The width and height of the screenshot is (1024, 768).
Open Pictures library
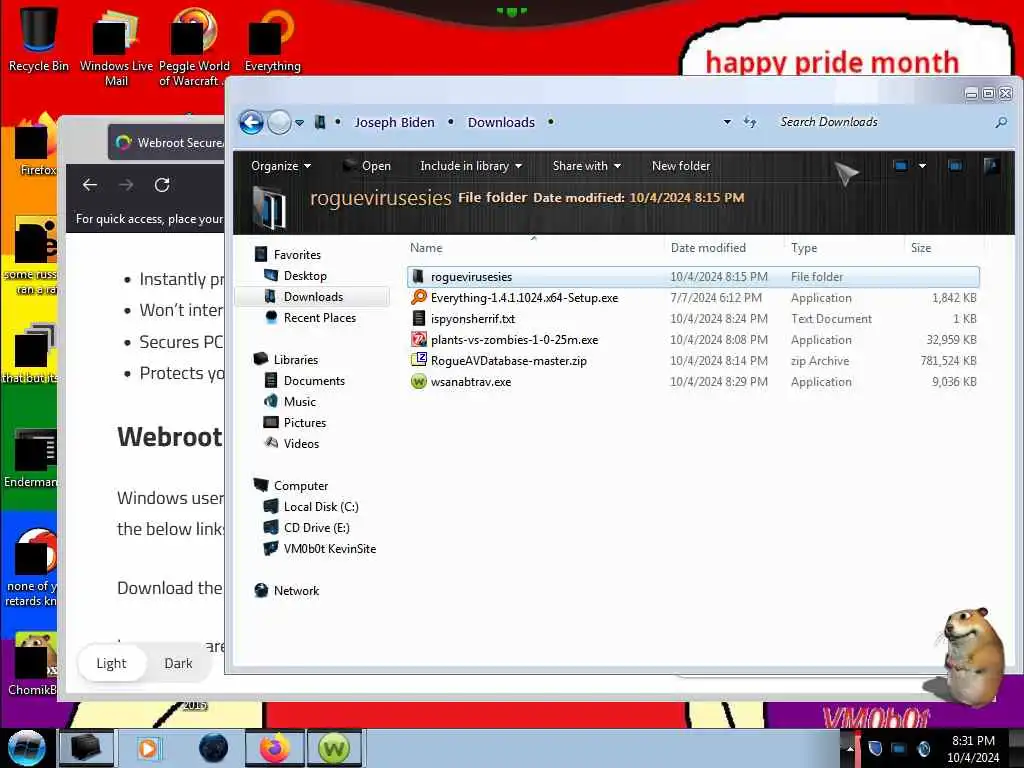coord(304,423)
